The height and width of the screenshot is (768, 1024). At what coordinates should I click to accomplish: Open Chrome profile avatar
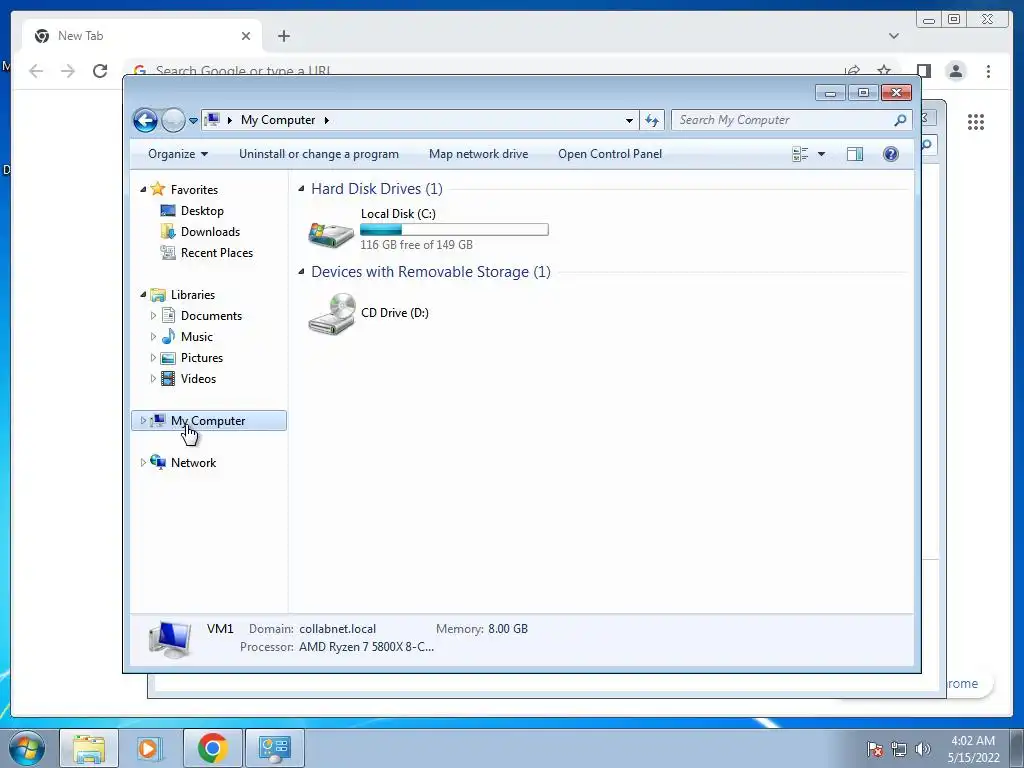(x=956, y=71)
